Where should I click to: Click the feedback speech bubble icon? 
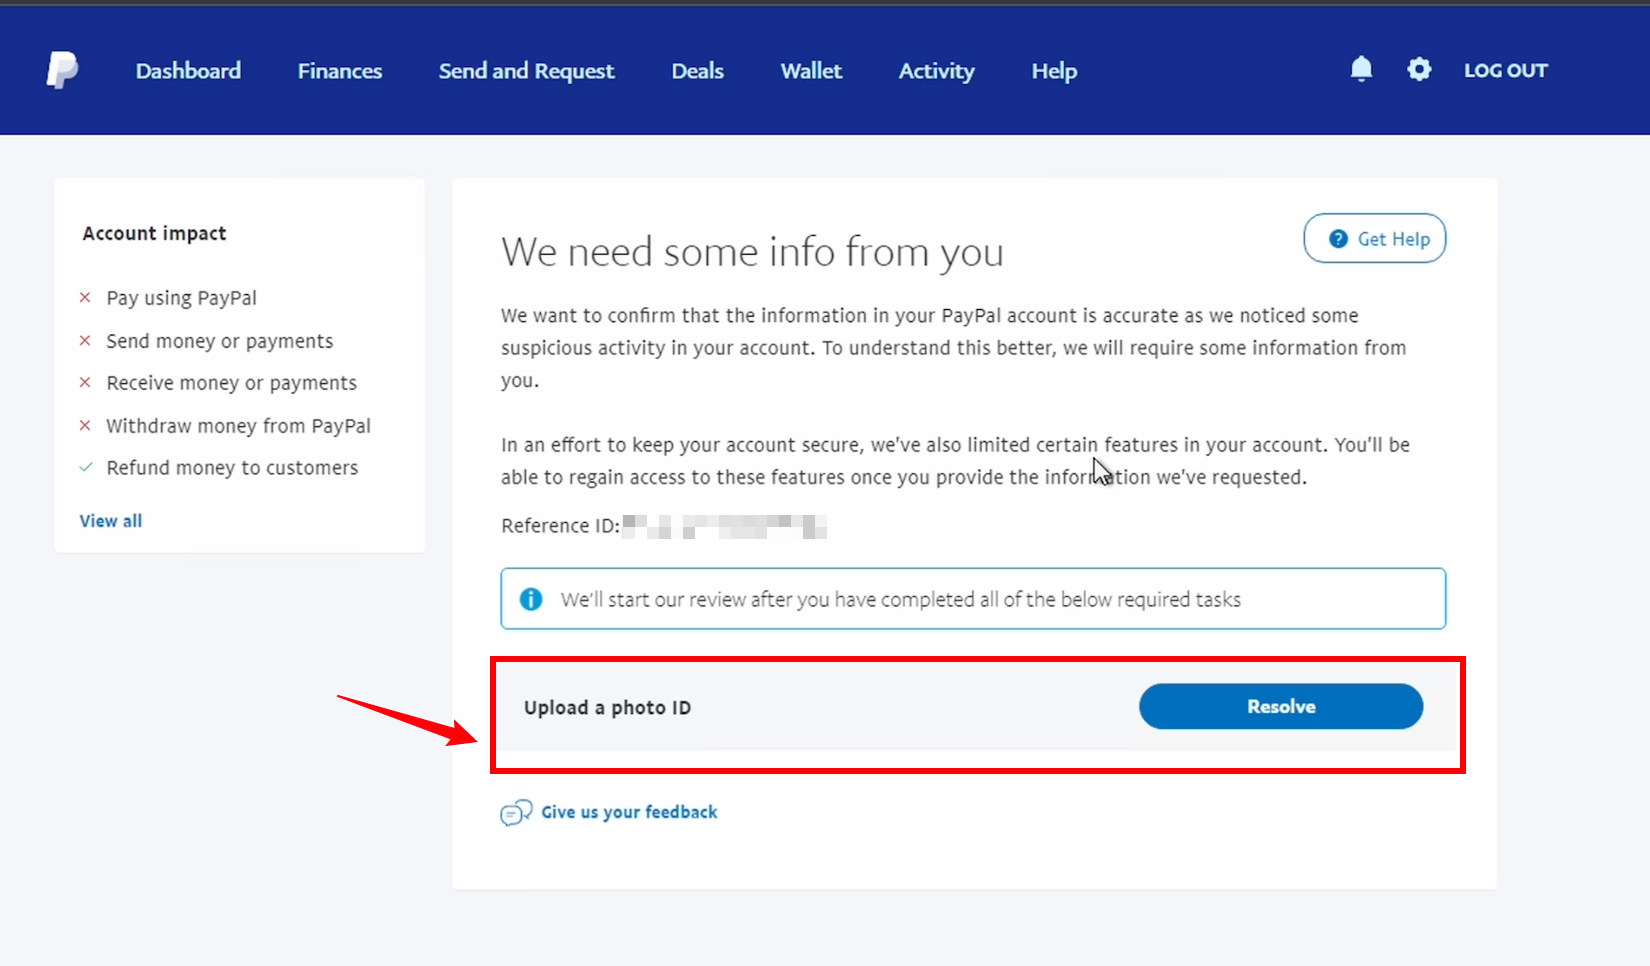click(516, 813)
